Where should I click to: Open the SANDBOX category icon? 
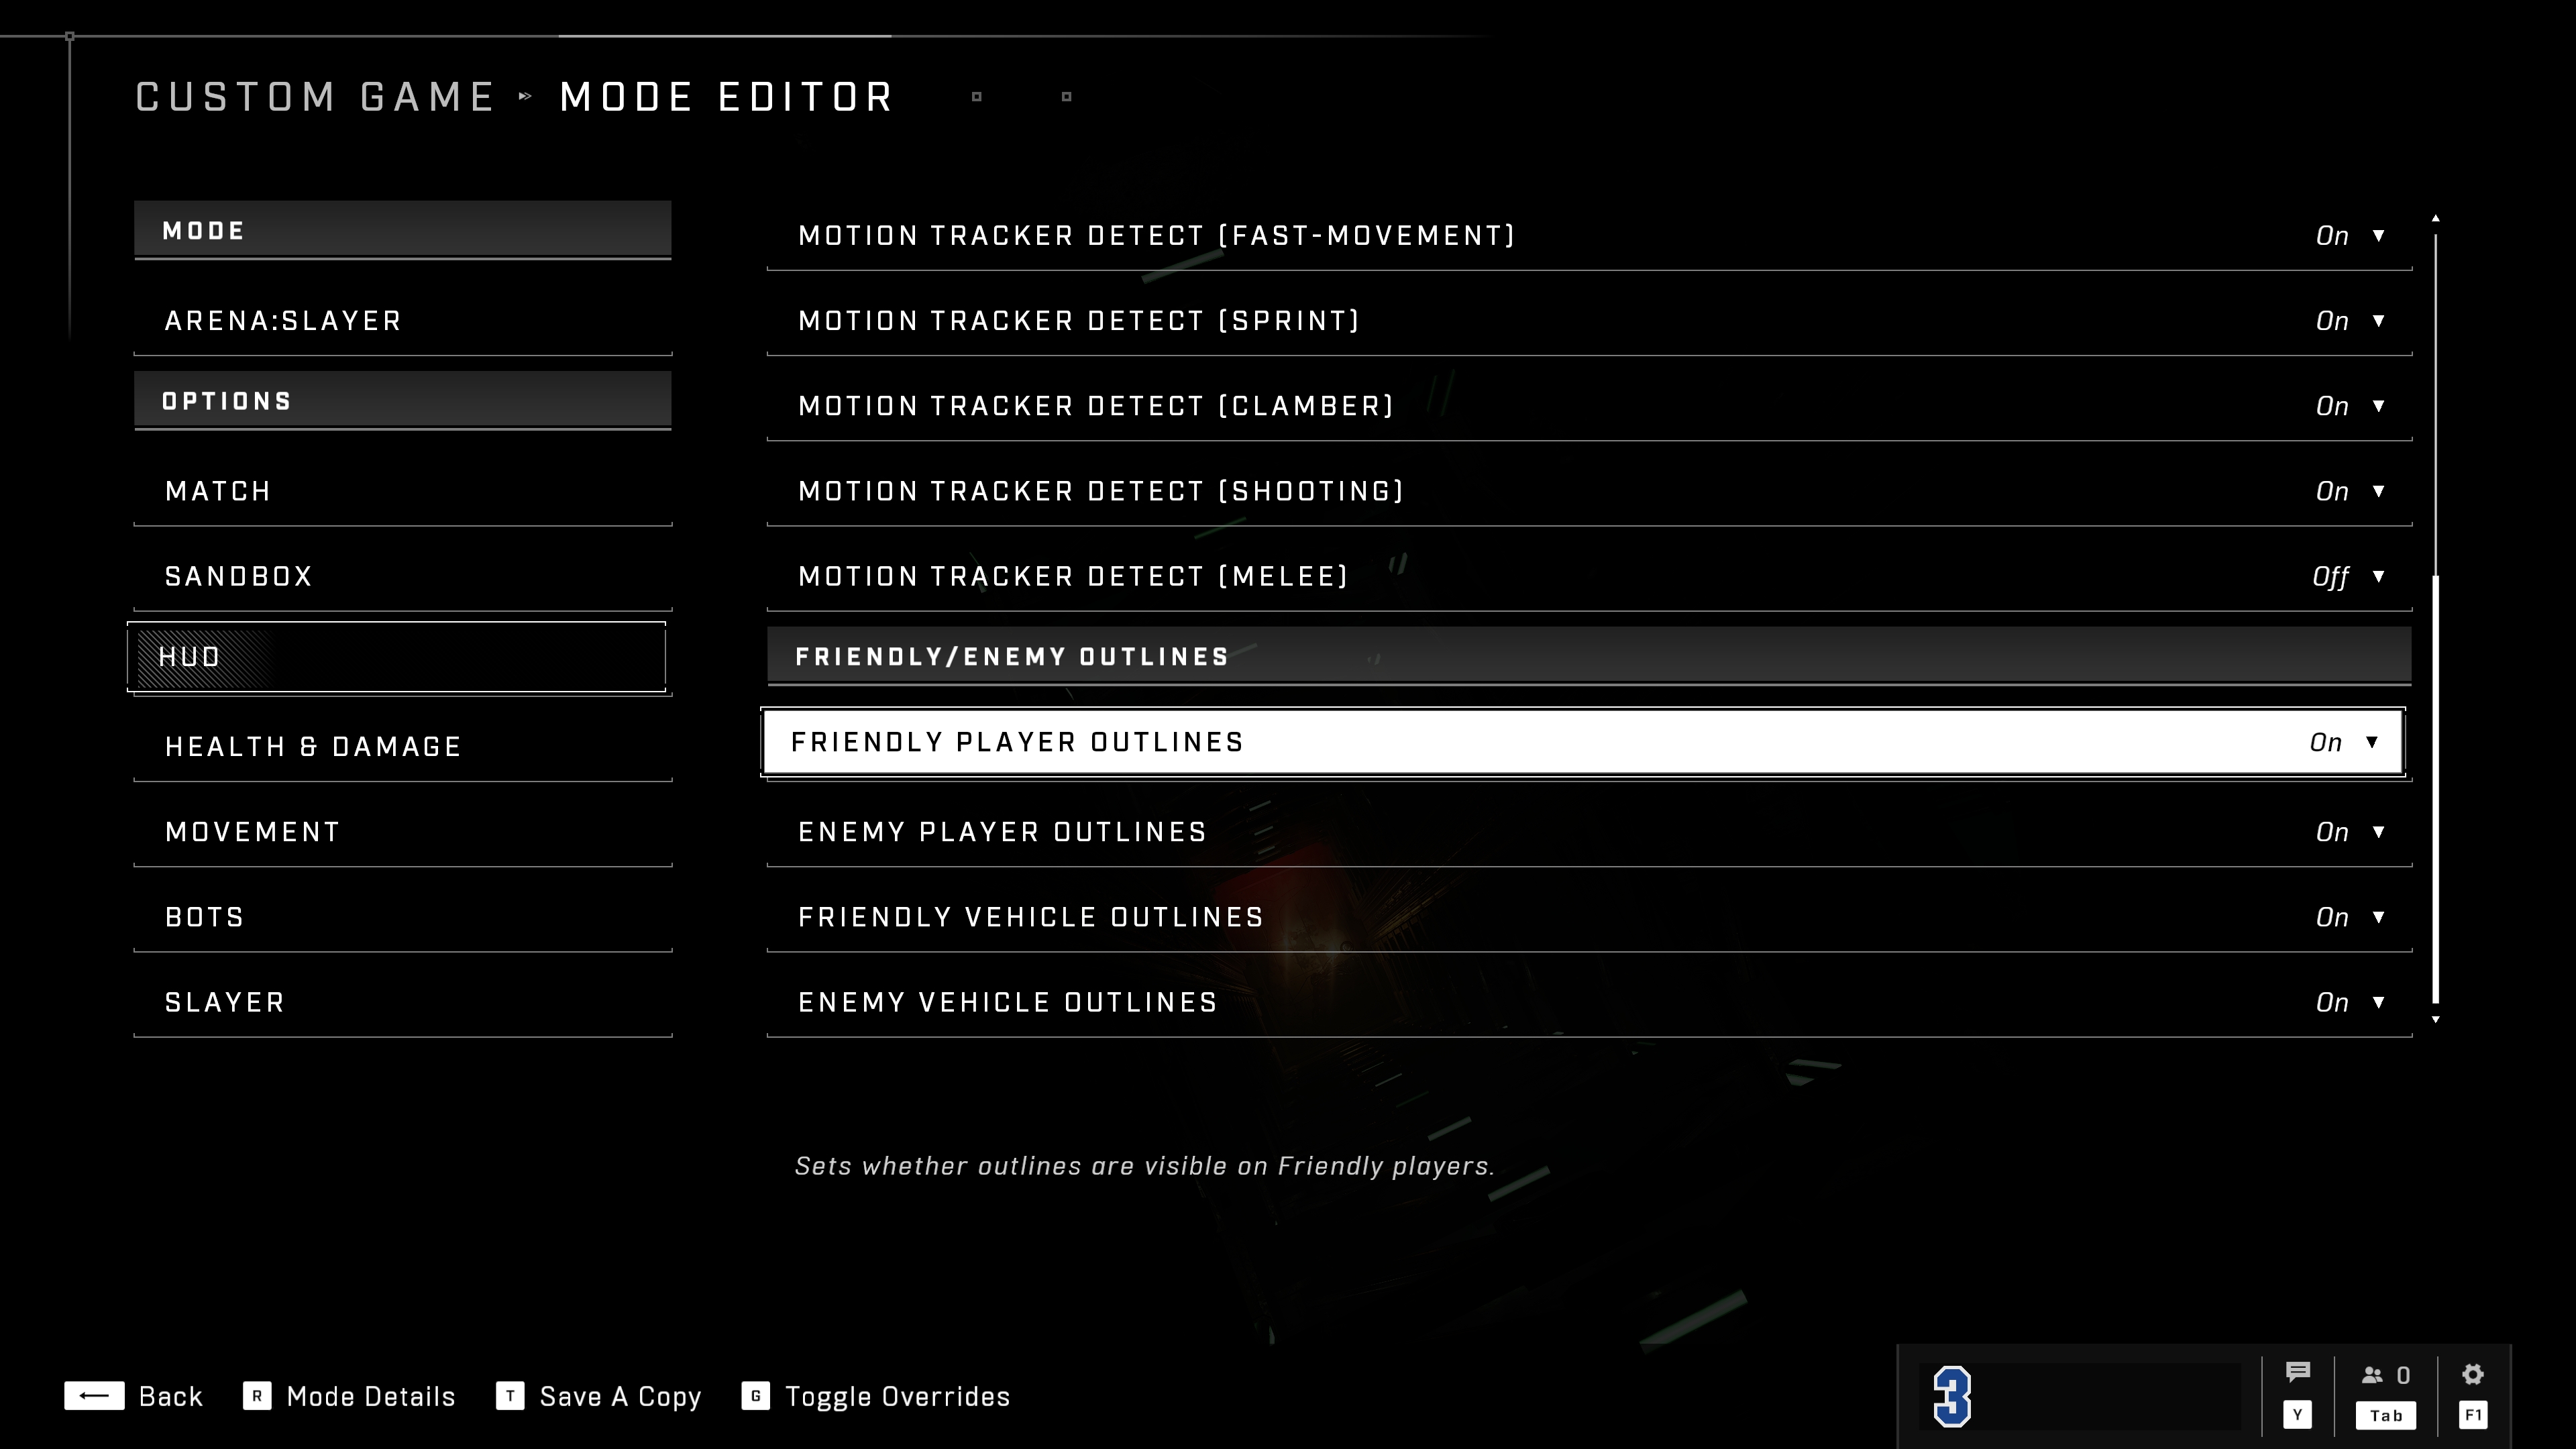402,575
